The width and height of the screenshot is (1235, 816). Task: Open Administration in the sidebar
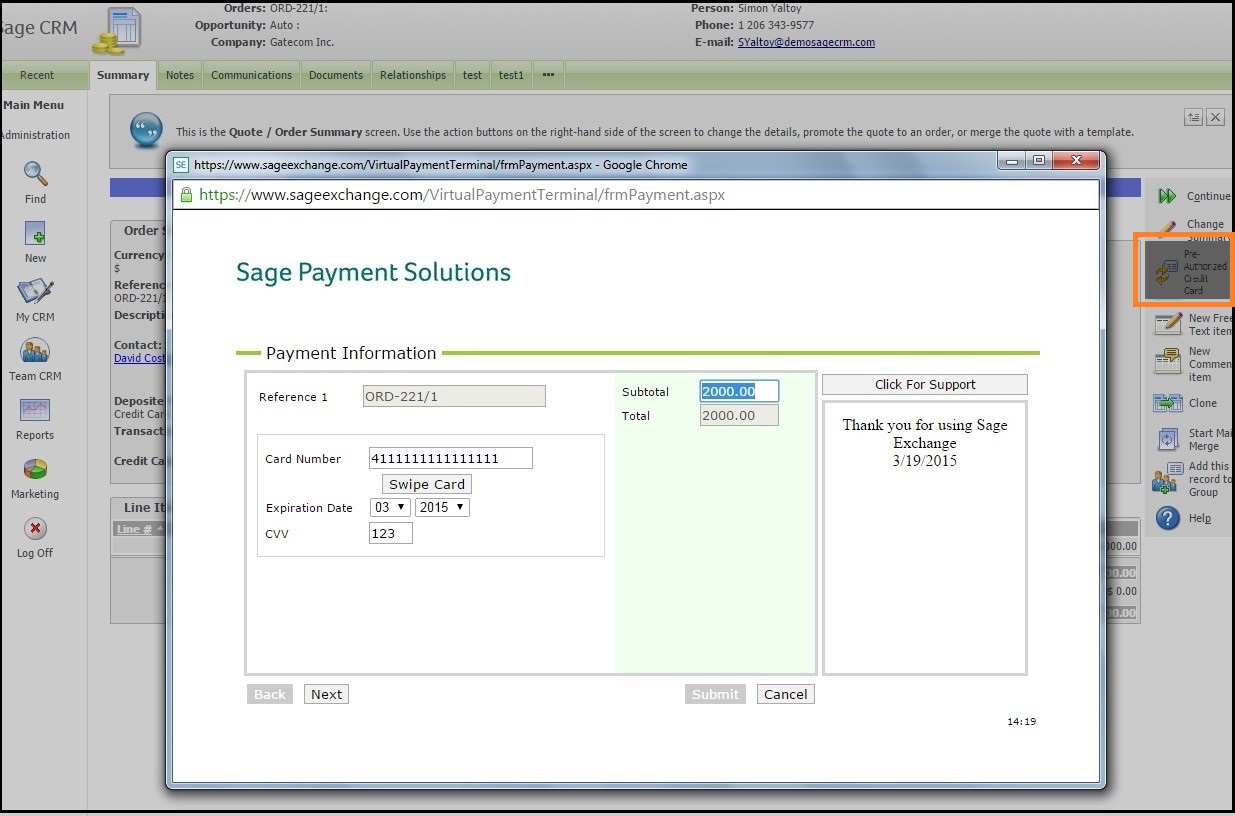coord(35,135)
